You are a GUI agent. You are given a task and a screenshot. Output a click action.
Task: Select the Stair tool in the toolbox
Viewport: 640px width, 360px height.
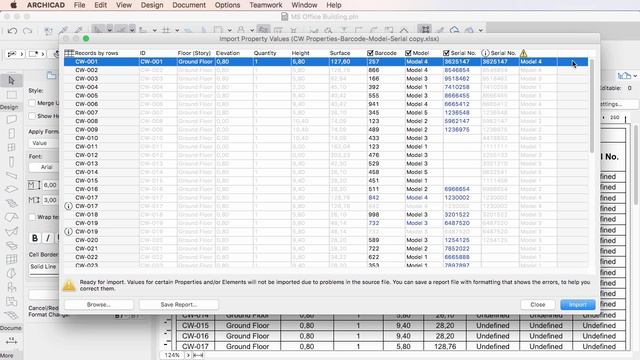coord(11,203)
